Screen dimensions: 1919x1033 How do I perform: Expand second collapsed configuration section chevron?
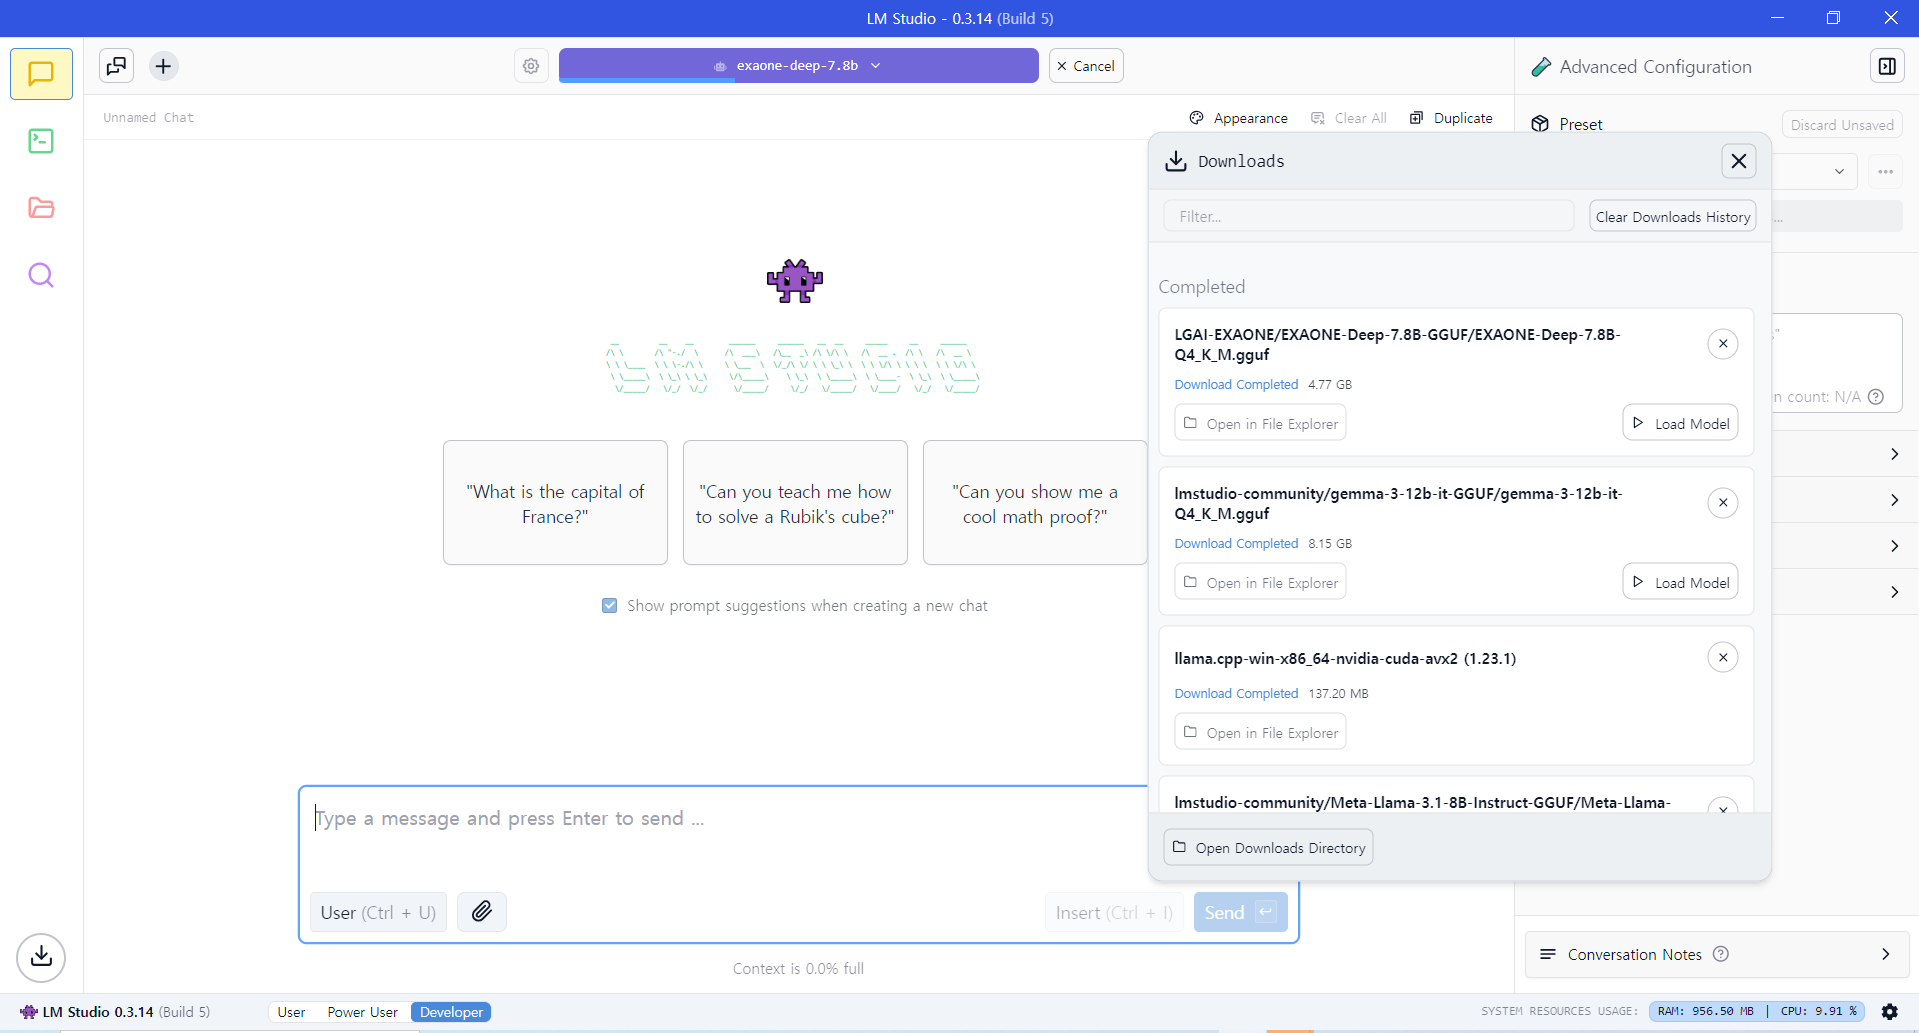pyautogui.click(x=1894, y=500)
